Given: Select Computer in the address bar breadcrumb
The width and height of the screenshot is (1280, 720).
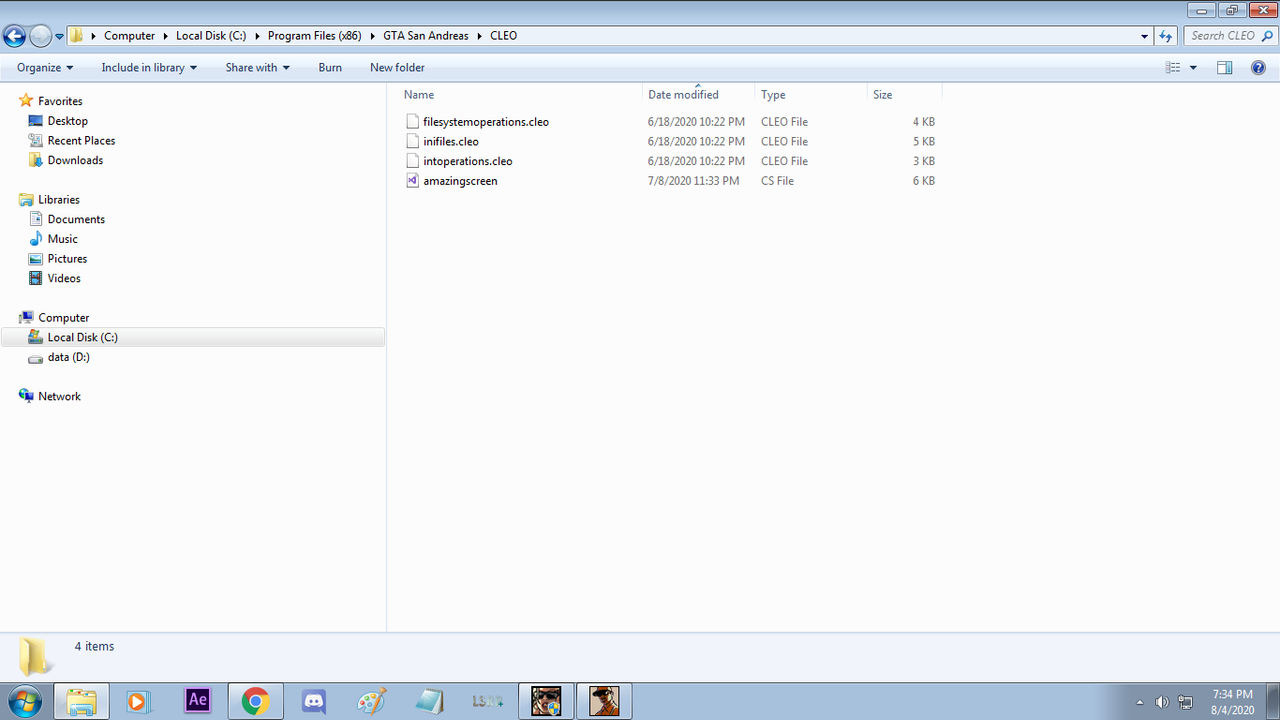Looking at the screenshot, I should point(130,36).
